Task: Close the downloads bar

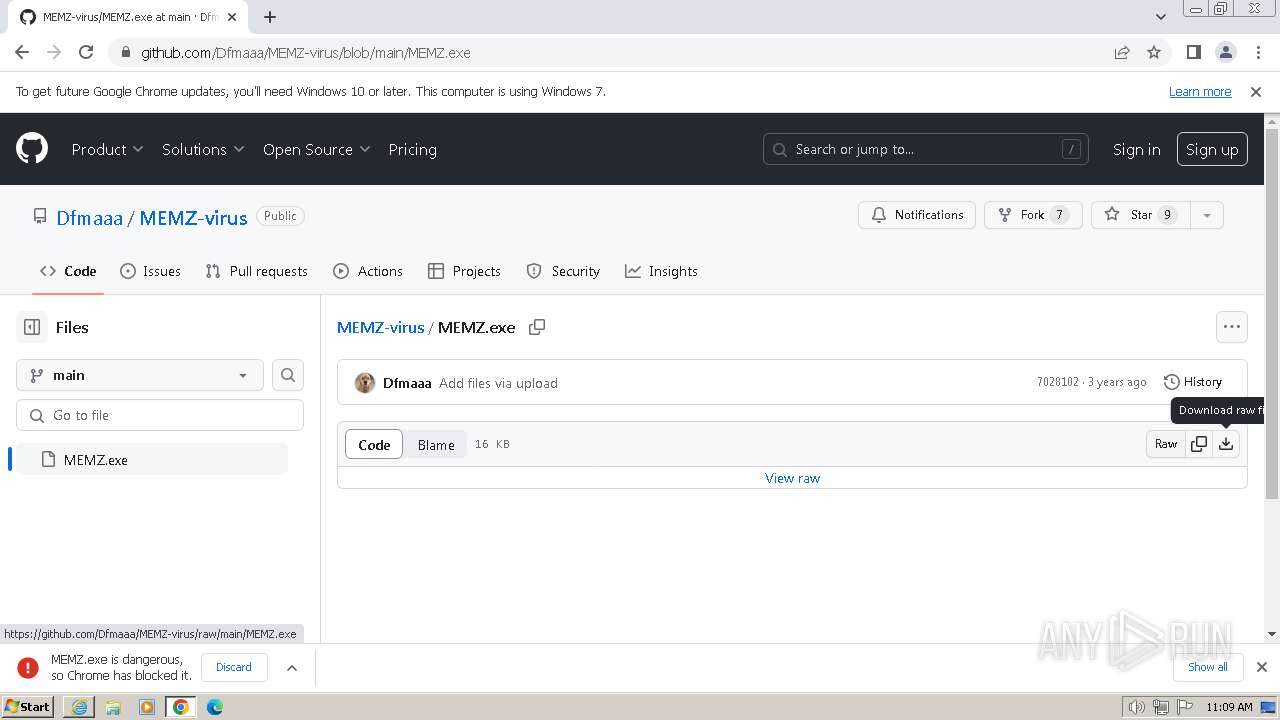Action: (x=1262, y=667)
